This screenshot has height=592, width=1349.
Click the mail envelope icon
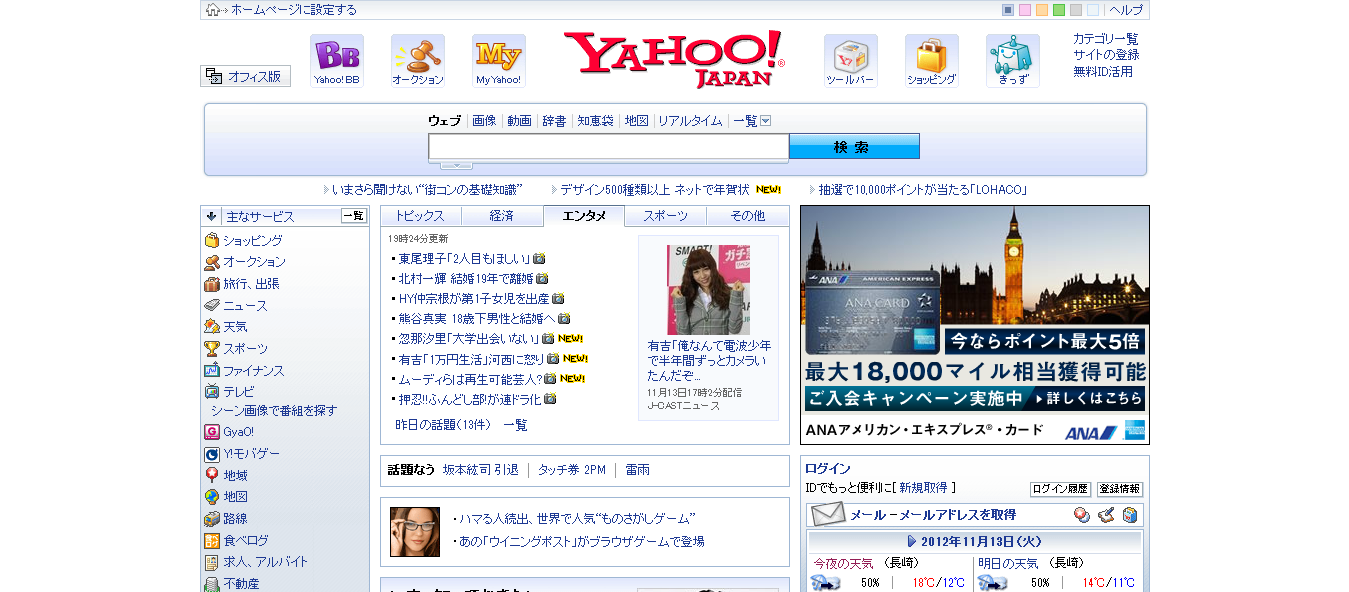coord(828,515)
